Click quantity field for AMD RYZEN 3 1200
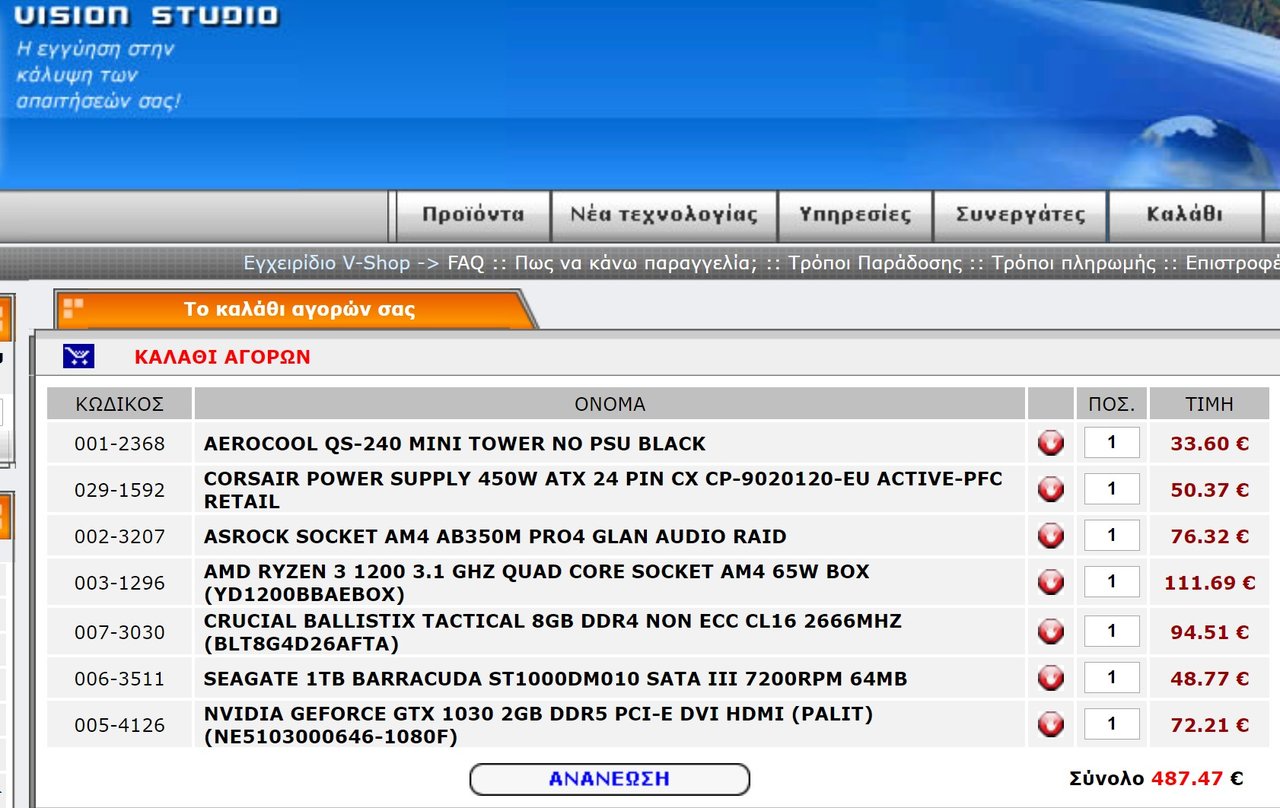Viewport: 1280px width, 808px height. (1111, 581)
